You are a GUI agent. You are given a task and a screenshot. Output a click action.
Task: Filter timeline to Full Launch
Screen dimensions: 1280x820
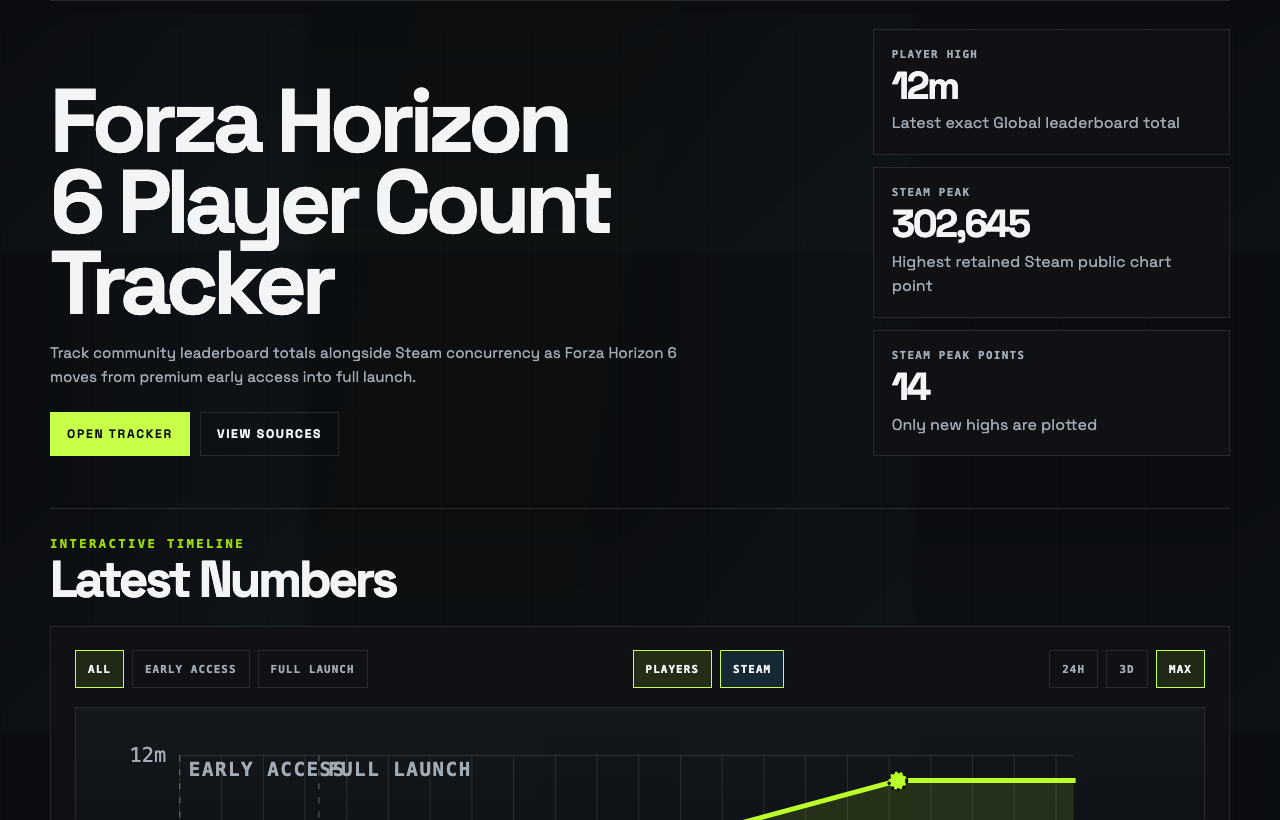(313, 669)
